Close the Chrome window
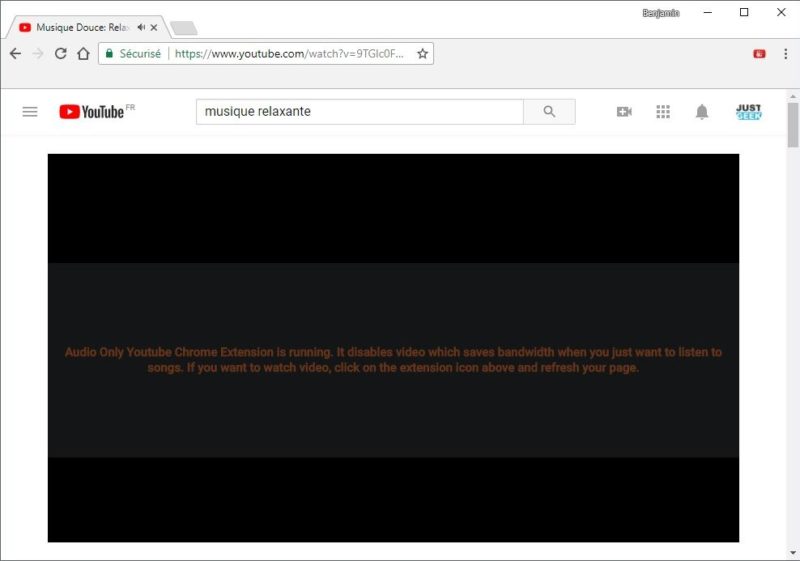The height and width of the screenshot is (561, 800). click(781, 12)
